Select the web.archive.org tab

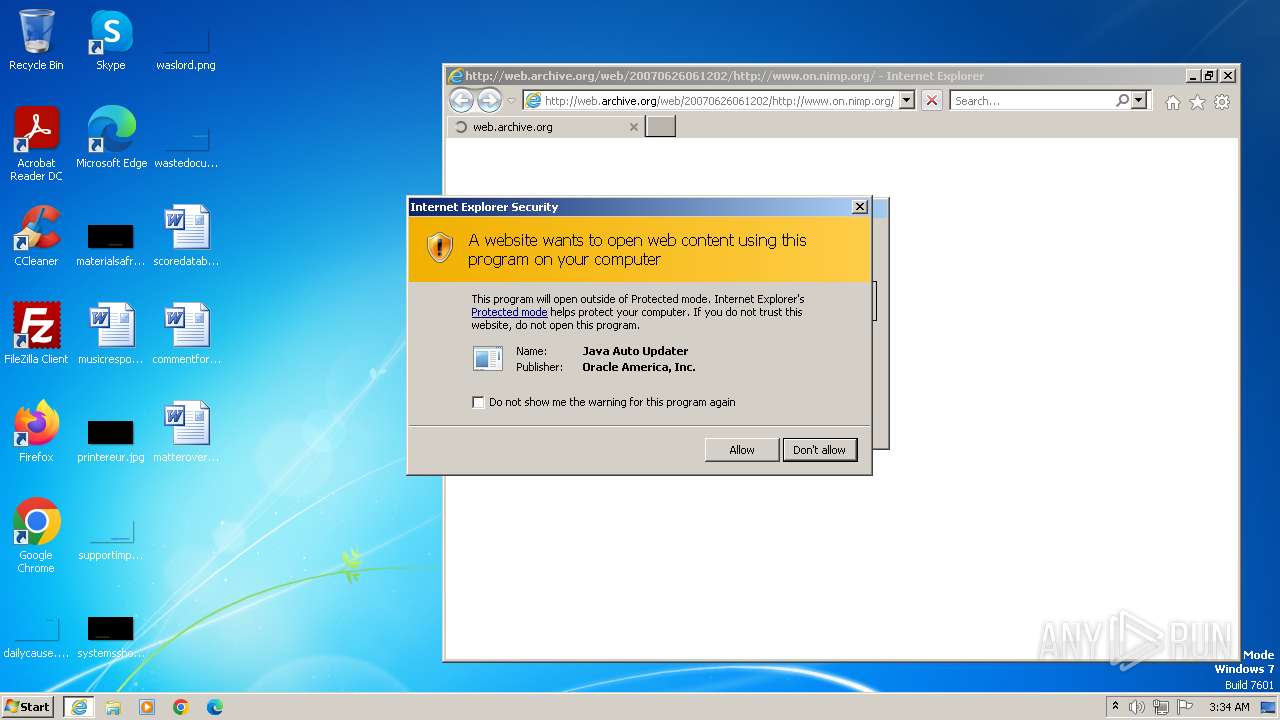(545, 127)
